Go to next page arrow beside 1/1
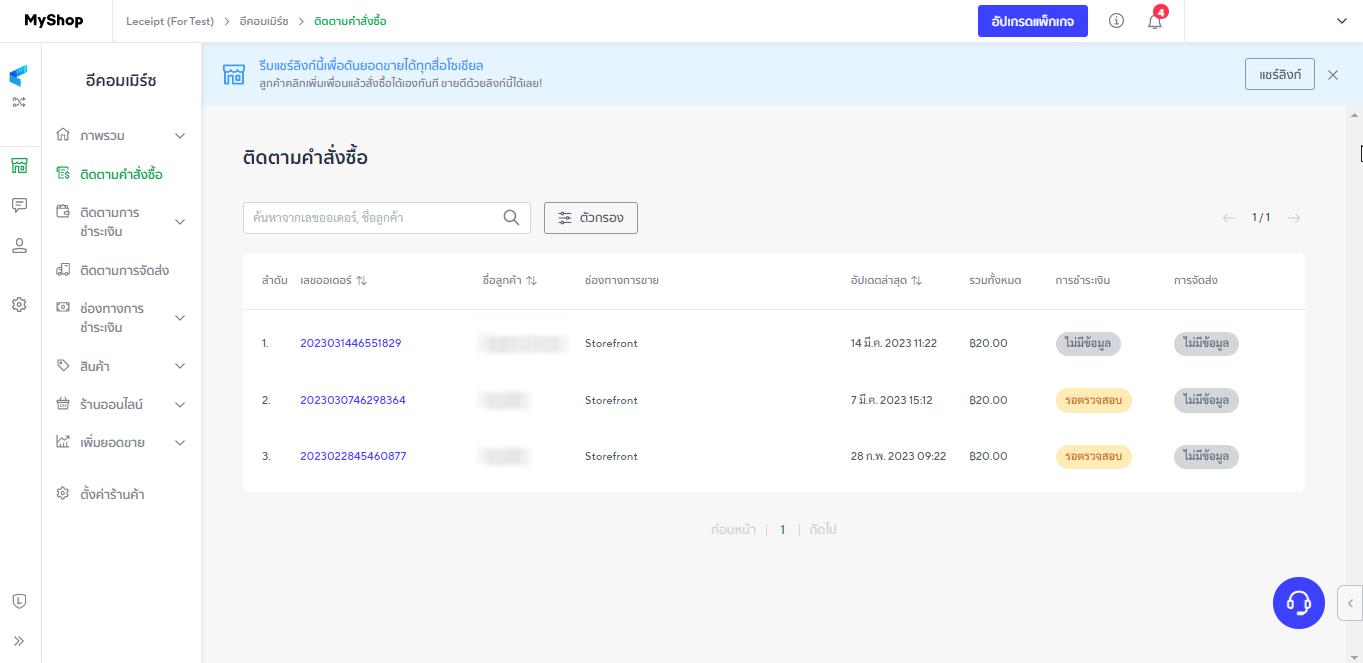This screenshot has height=663, width=1363. [1294, 218]
